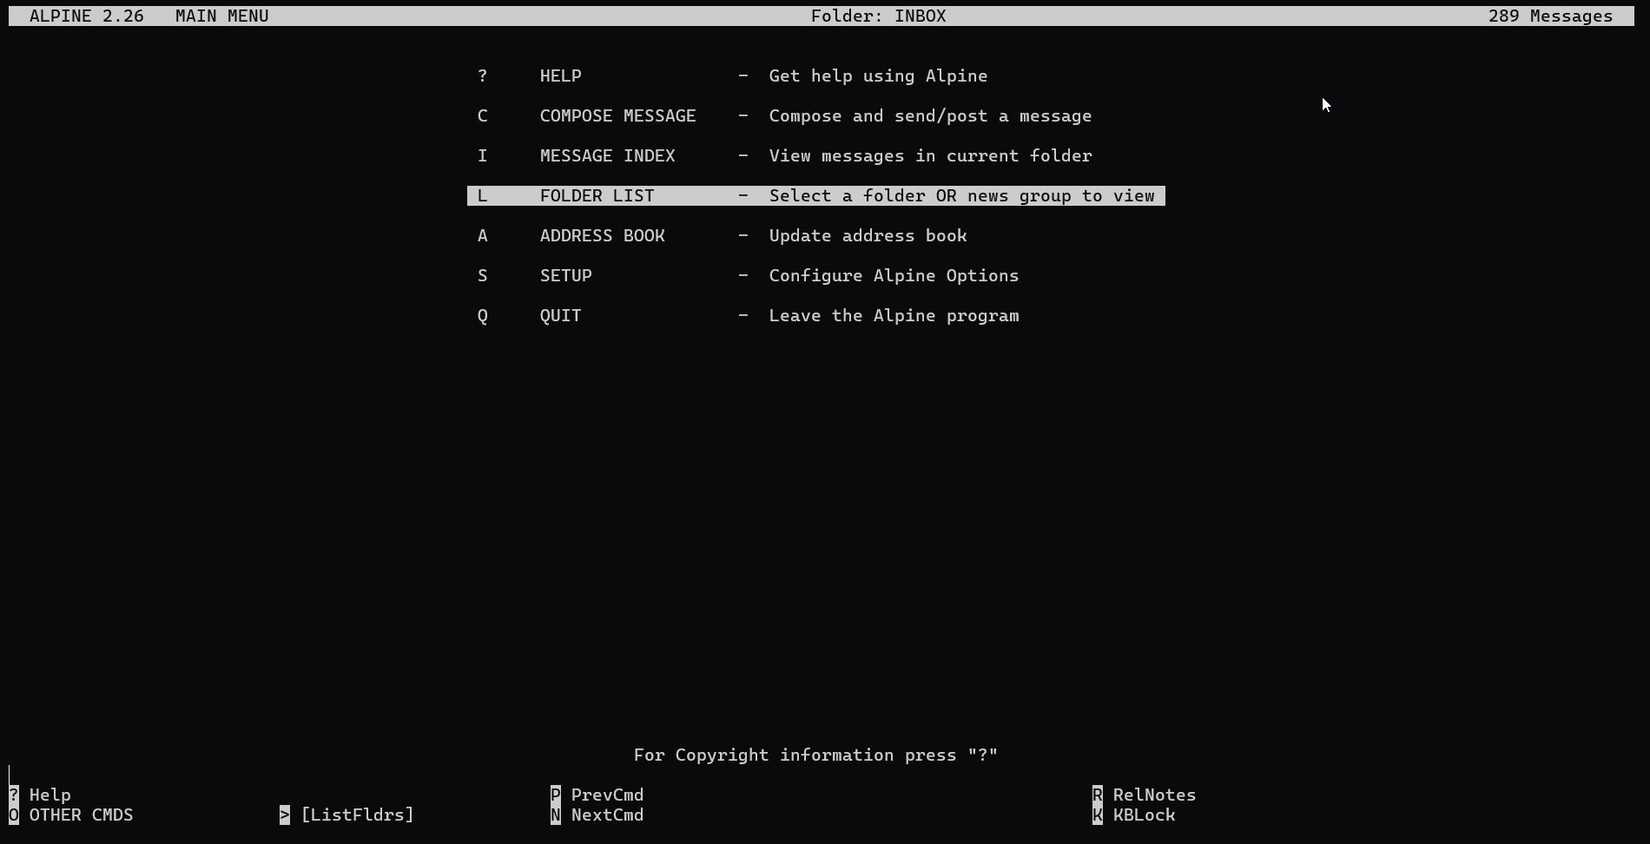Click the Help command in the bottom bar

(50, 795)
